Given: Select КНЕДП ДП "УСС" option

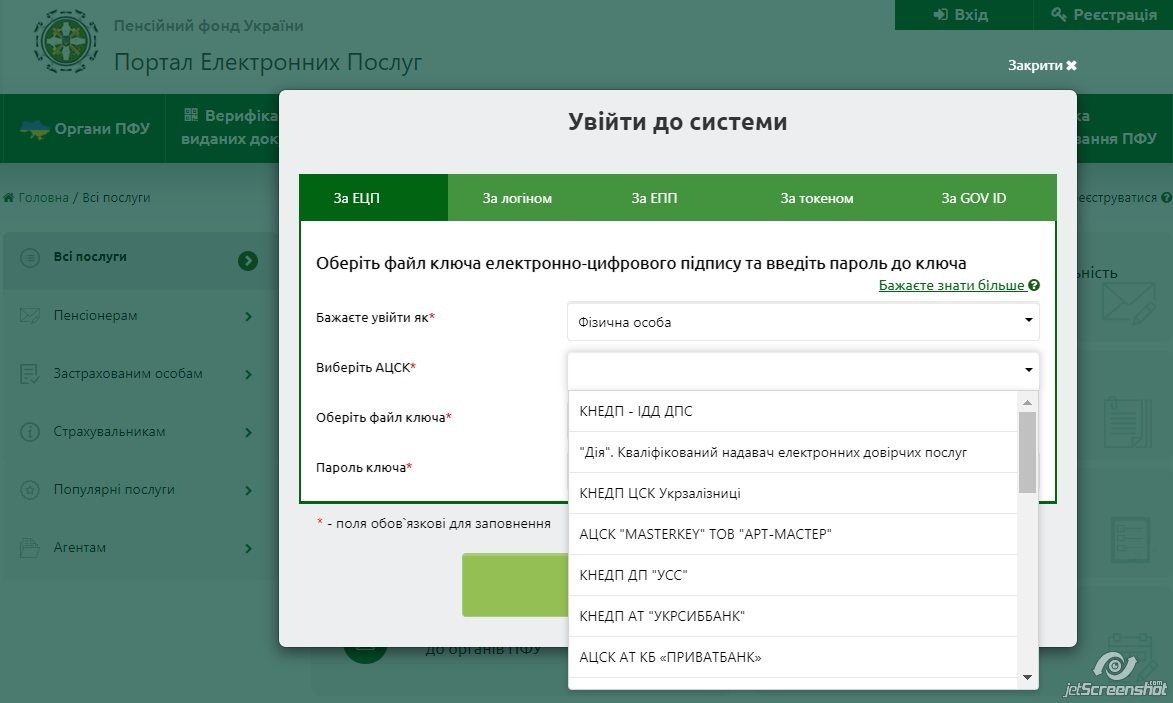Looking at the screenshot, I should pos(793,575).
